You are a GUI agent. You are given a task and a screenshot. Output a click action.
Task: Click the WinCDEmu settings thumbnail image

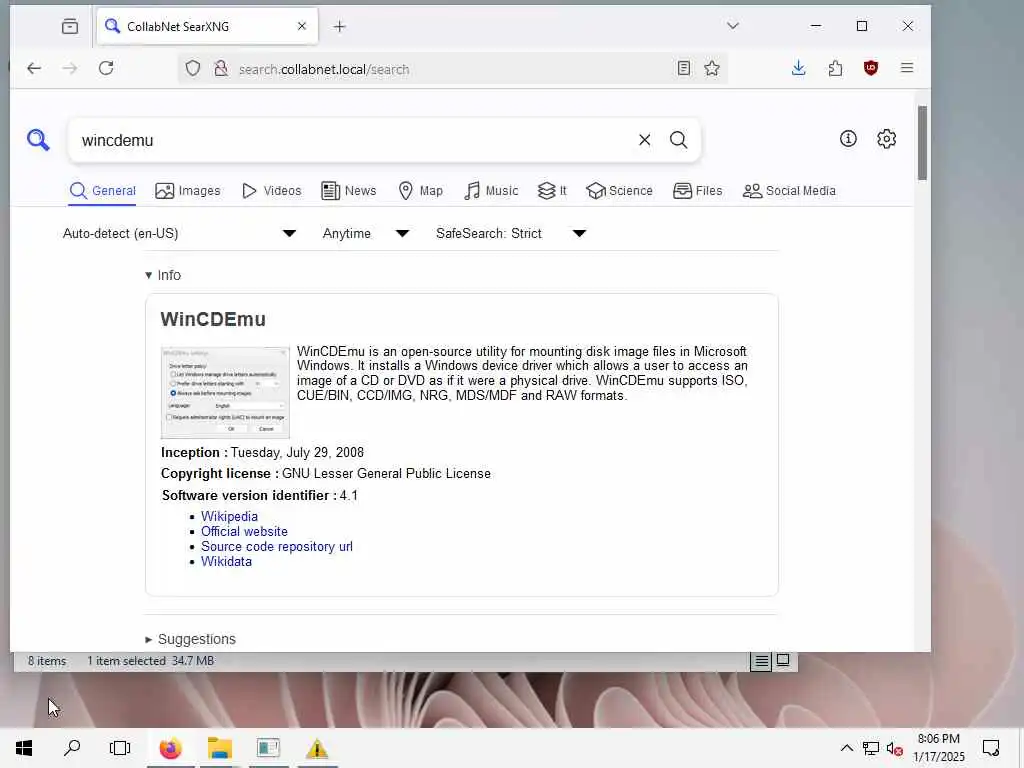tap(225, 392)
